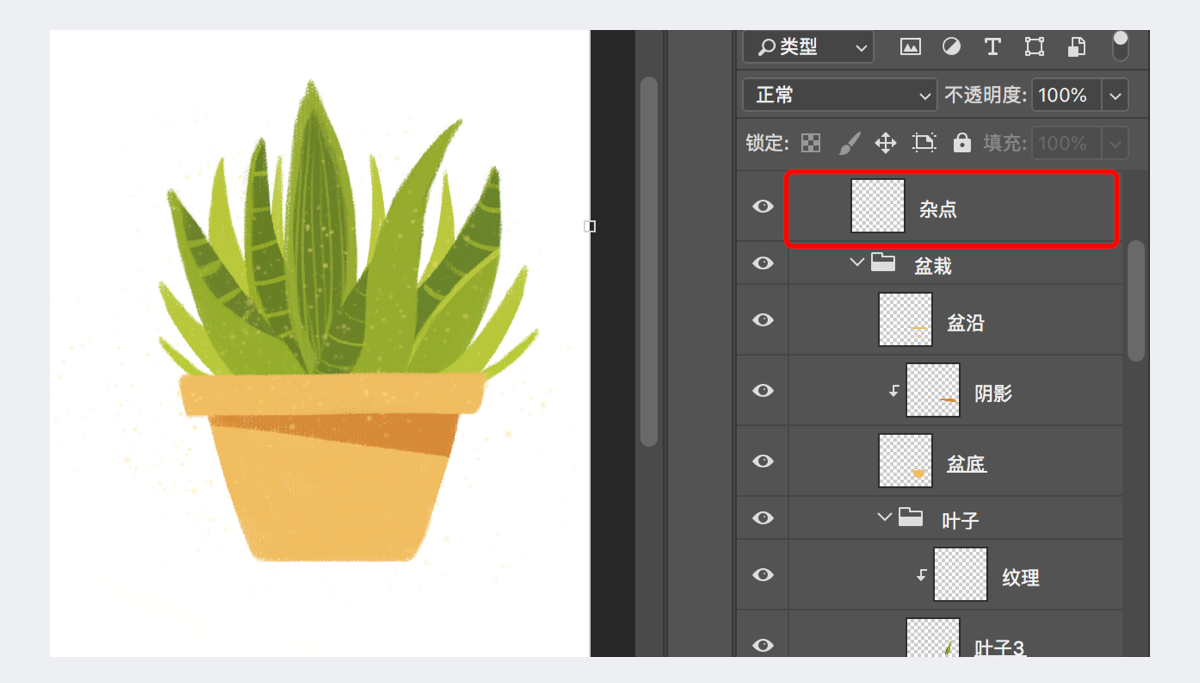Screen dimensions: 1200x683
Task: Collapse the 盆栽 group chevron
Action: [x=856, y=263]
